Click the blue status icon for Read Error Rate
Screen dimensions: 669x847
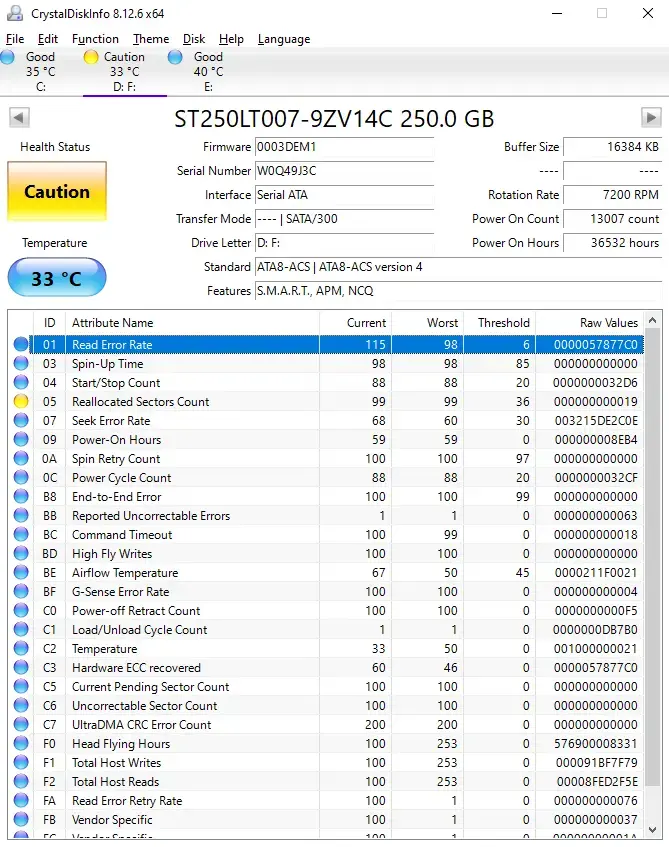21,344
